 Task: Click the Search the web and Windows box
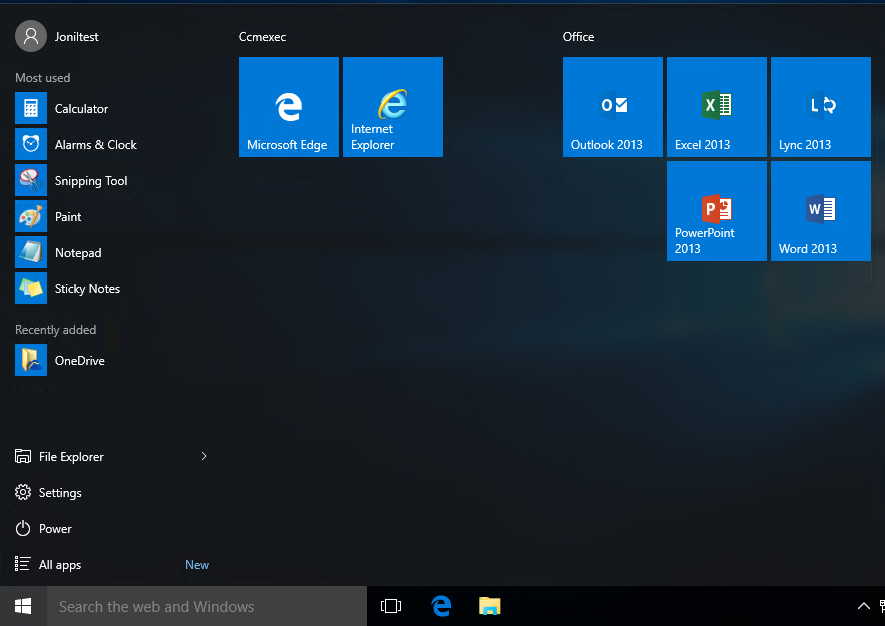tap(205, 606)
